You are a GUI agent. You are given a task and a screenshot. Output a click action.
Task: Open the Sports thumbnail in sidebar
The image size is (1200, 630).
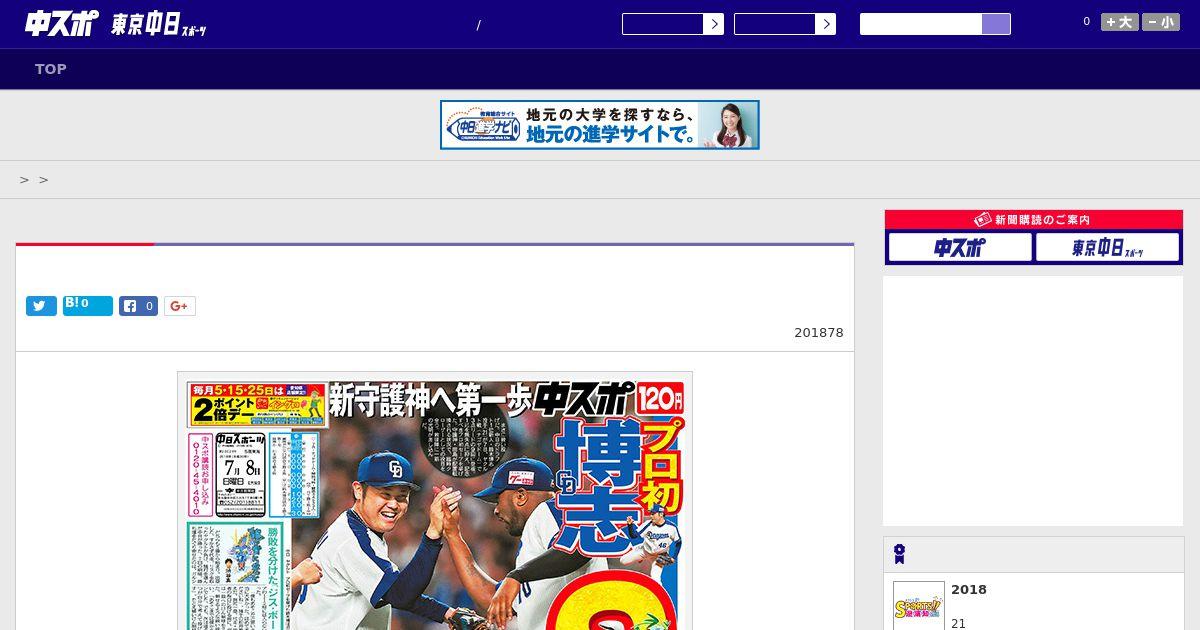[919, 606]
